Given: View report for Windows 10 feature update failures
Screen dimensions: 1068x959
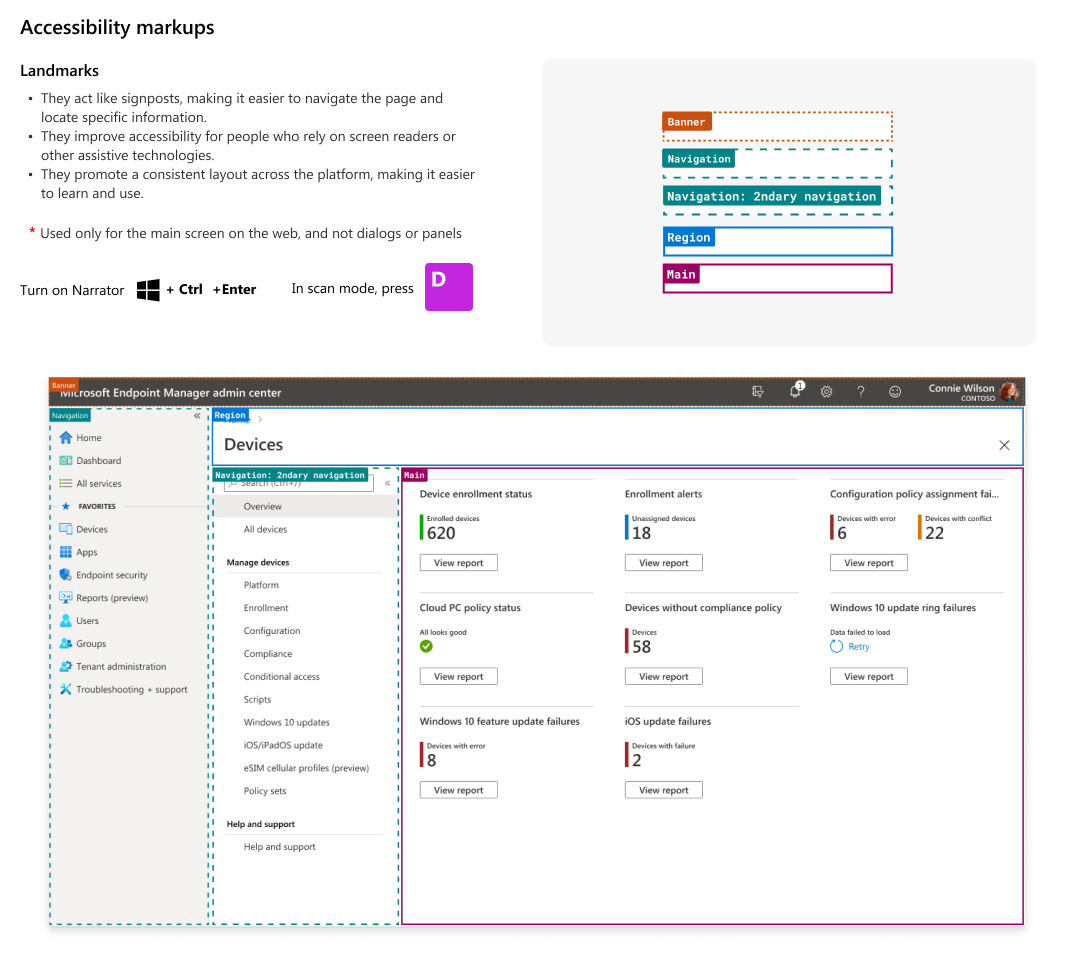Looking at the screenshot, I should [x=458, y=790].
